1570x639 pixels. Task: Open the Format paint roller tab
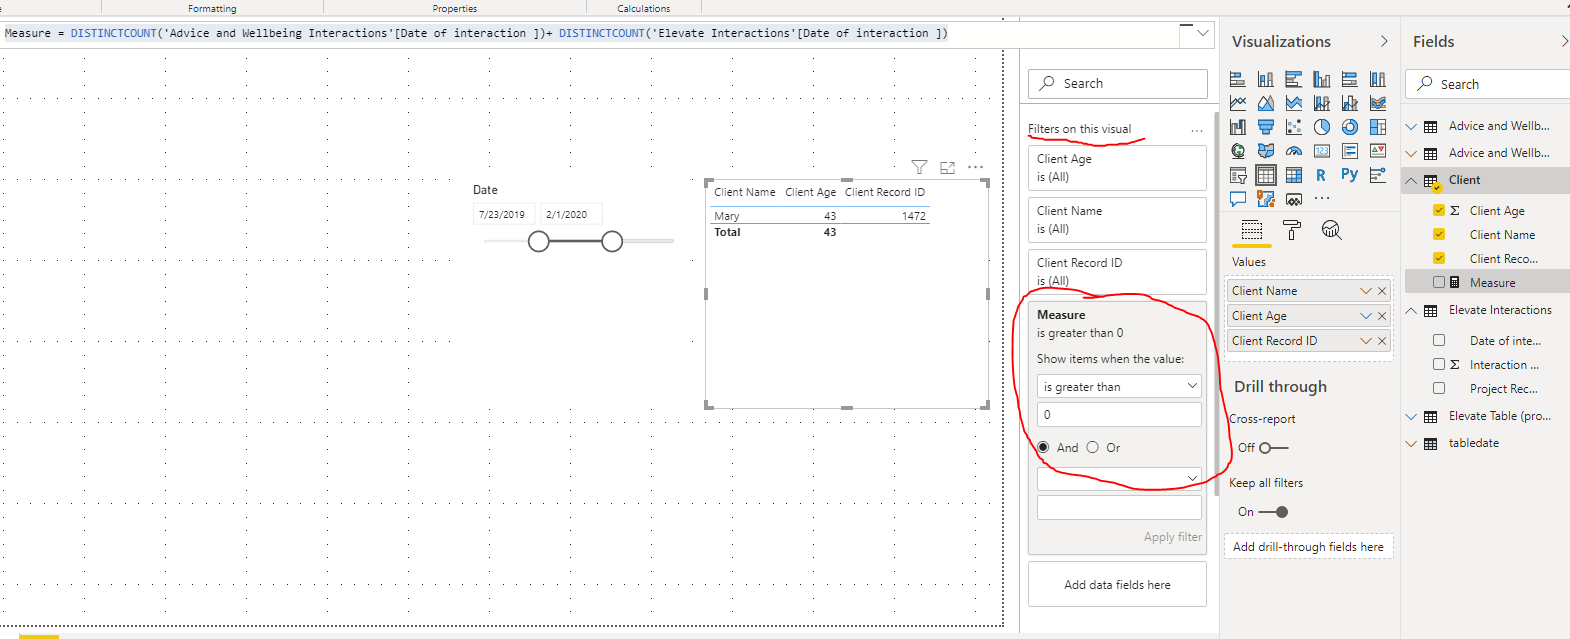(x=1292, y=231)
